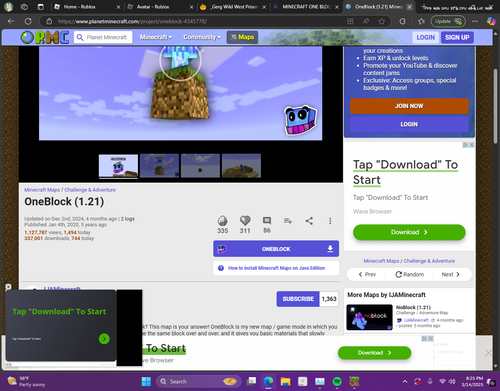The height and width of the screenshot is (391, 500).
Task: Click Challenge & Adventure breadcrumb above title
Action: pos(90,190)
